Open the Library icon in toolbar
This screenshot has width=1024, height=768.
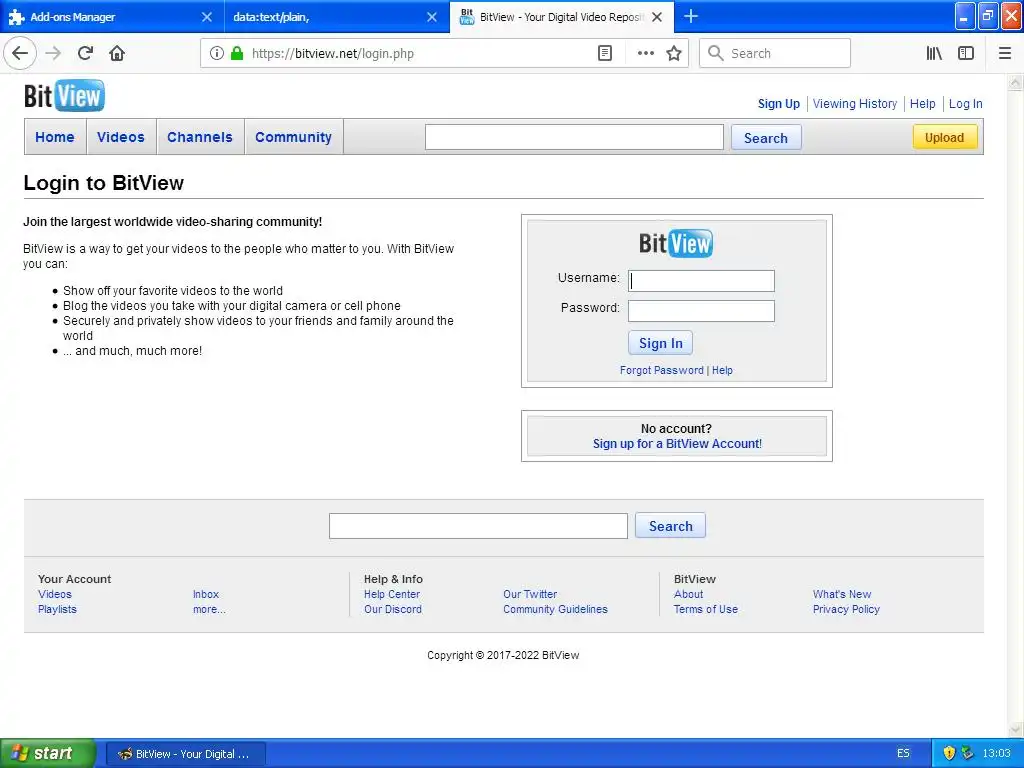tap(934, 54)
